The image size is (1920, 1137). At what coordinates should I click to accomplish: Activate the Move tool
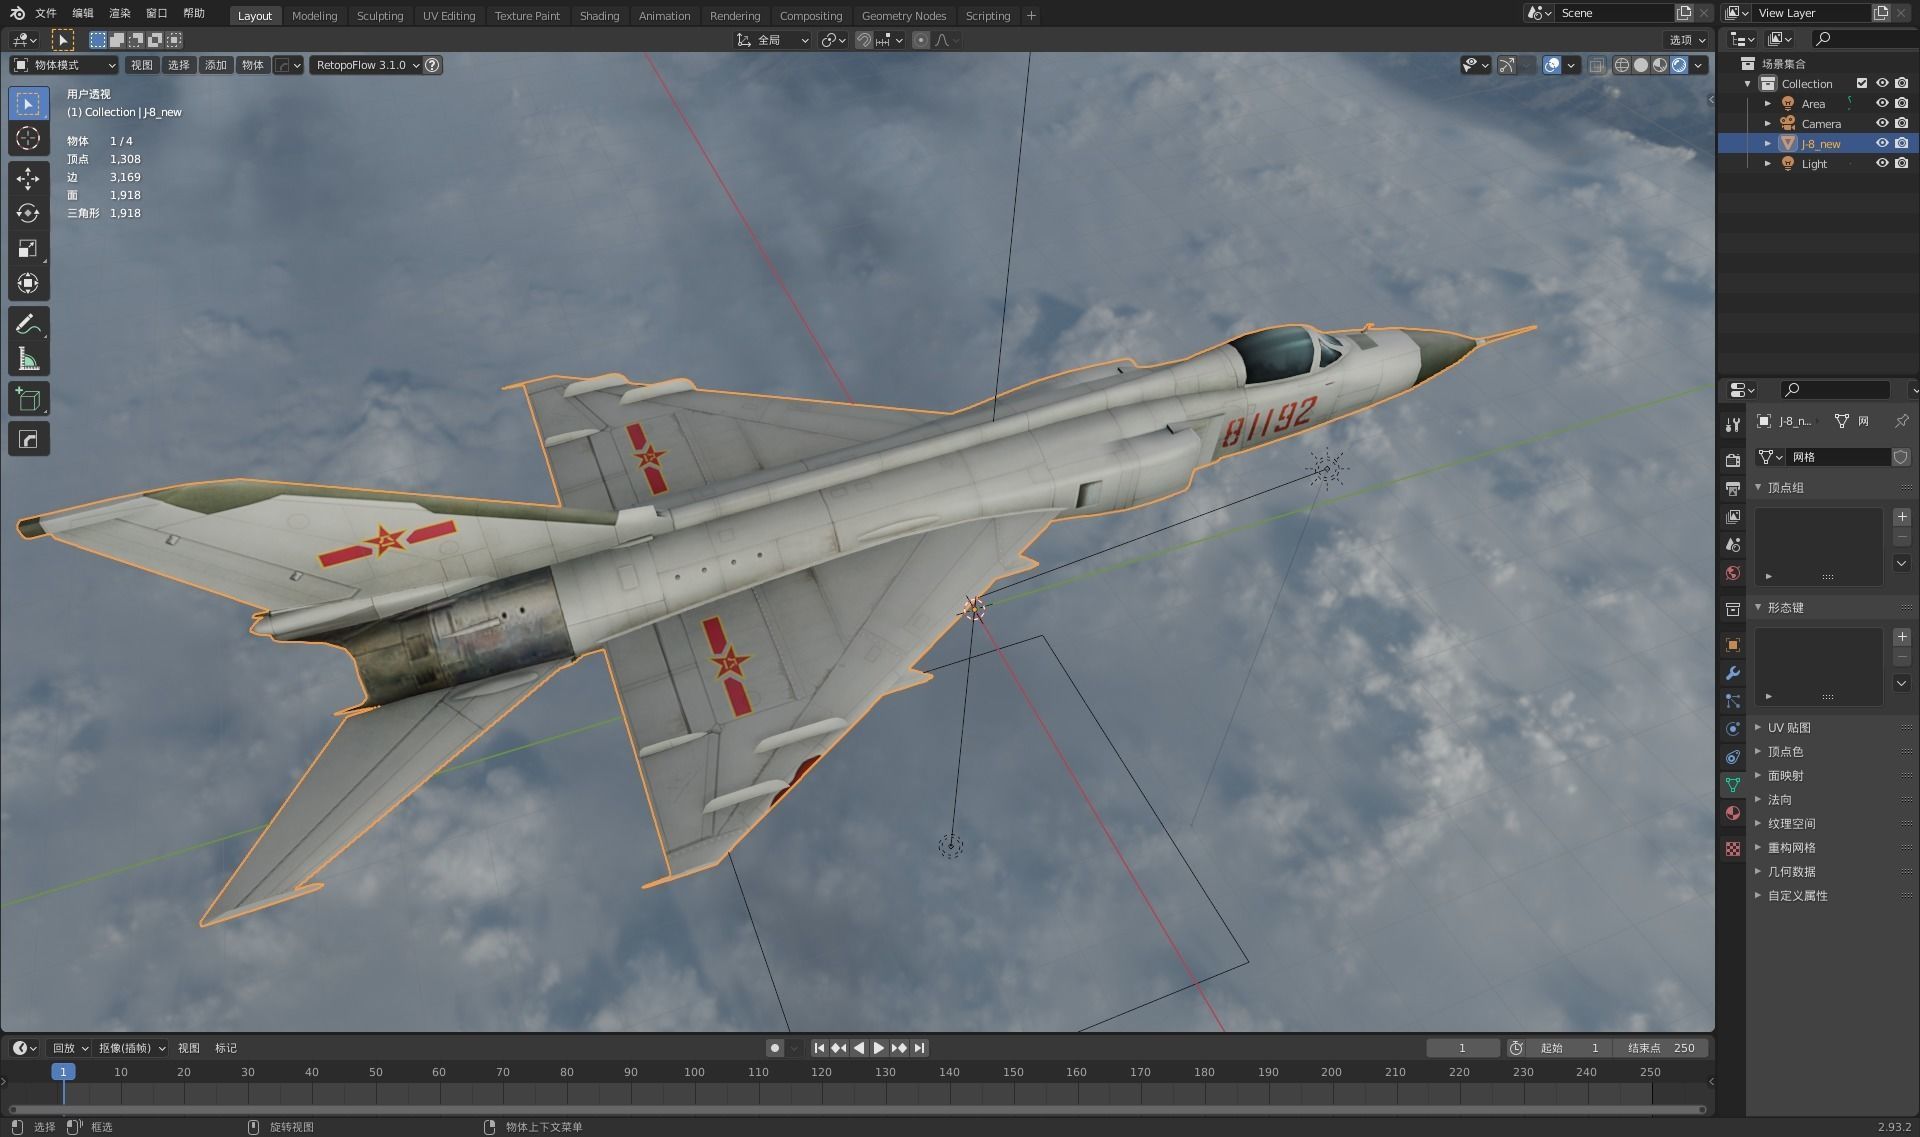coord(28,178)
